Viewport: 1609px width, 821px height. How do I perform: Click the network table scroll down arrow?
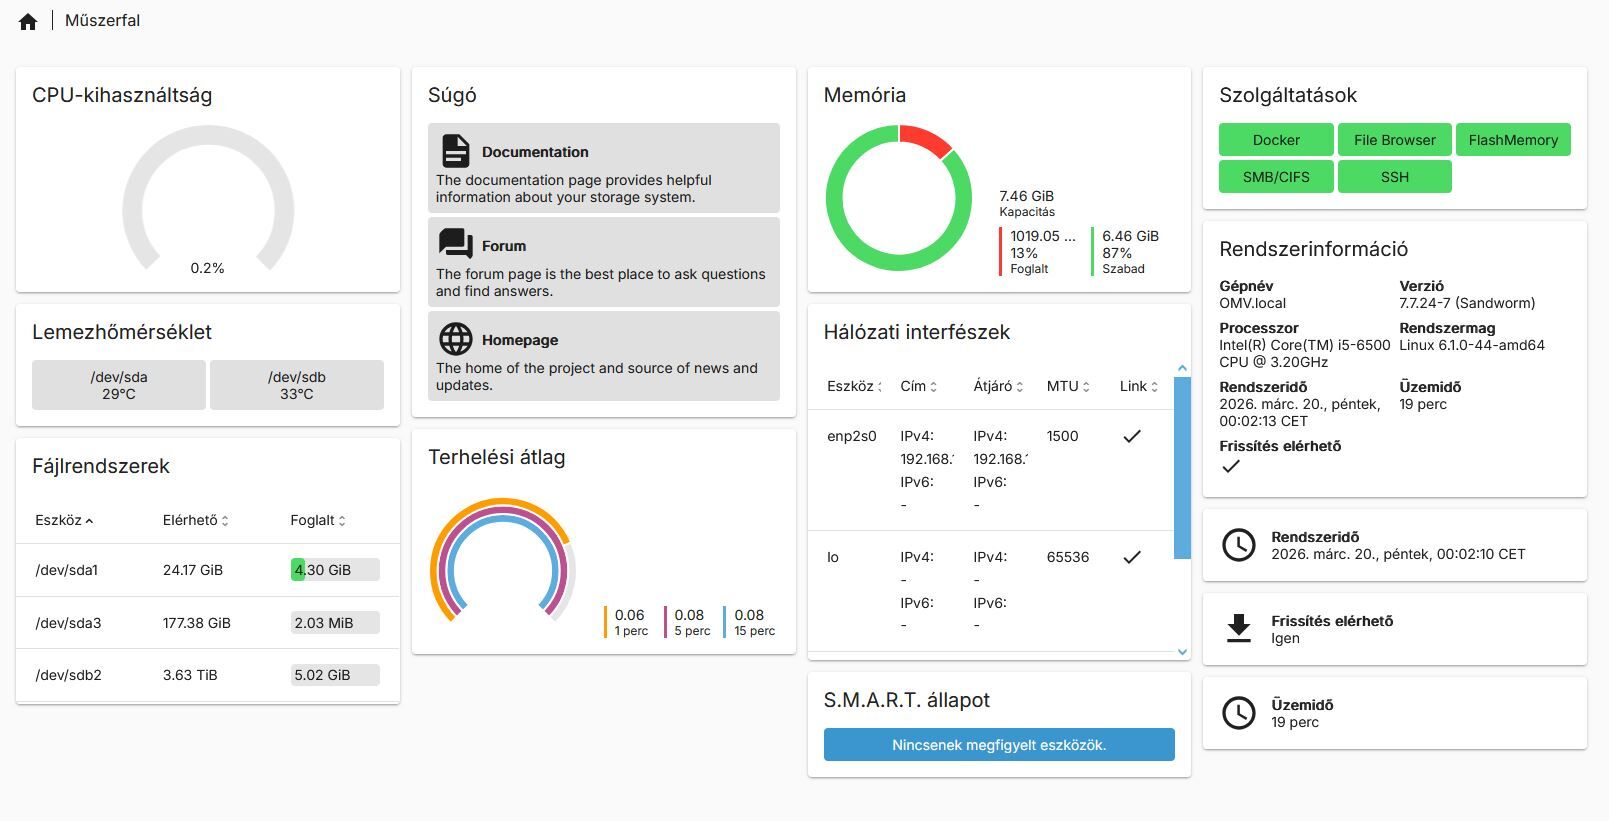1182,652
